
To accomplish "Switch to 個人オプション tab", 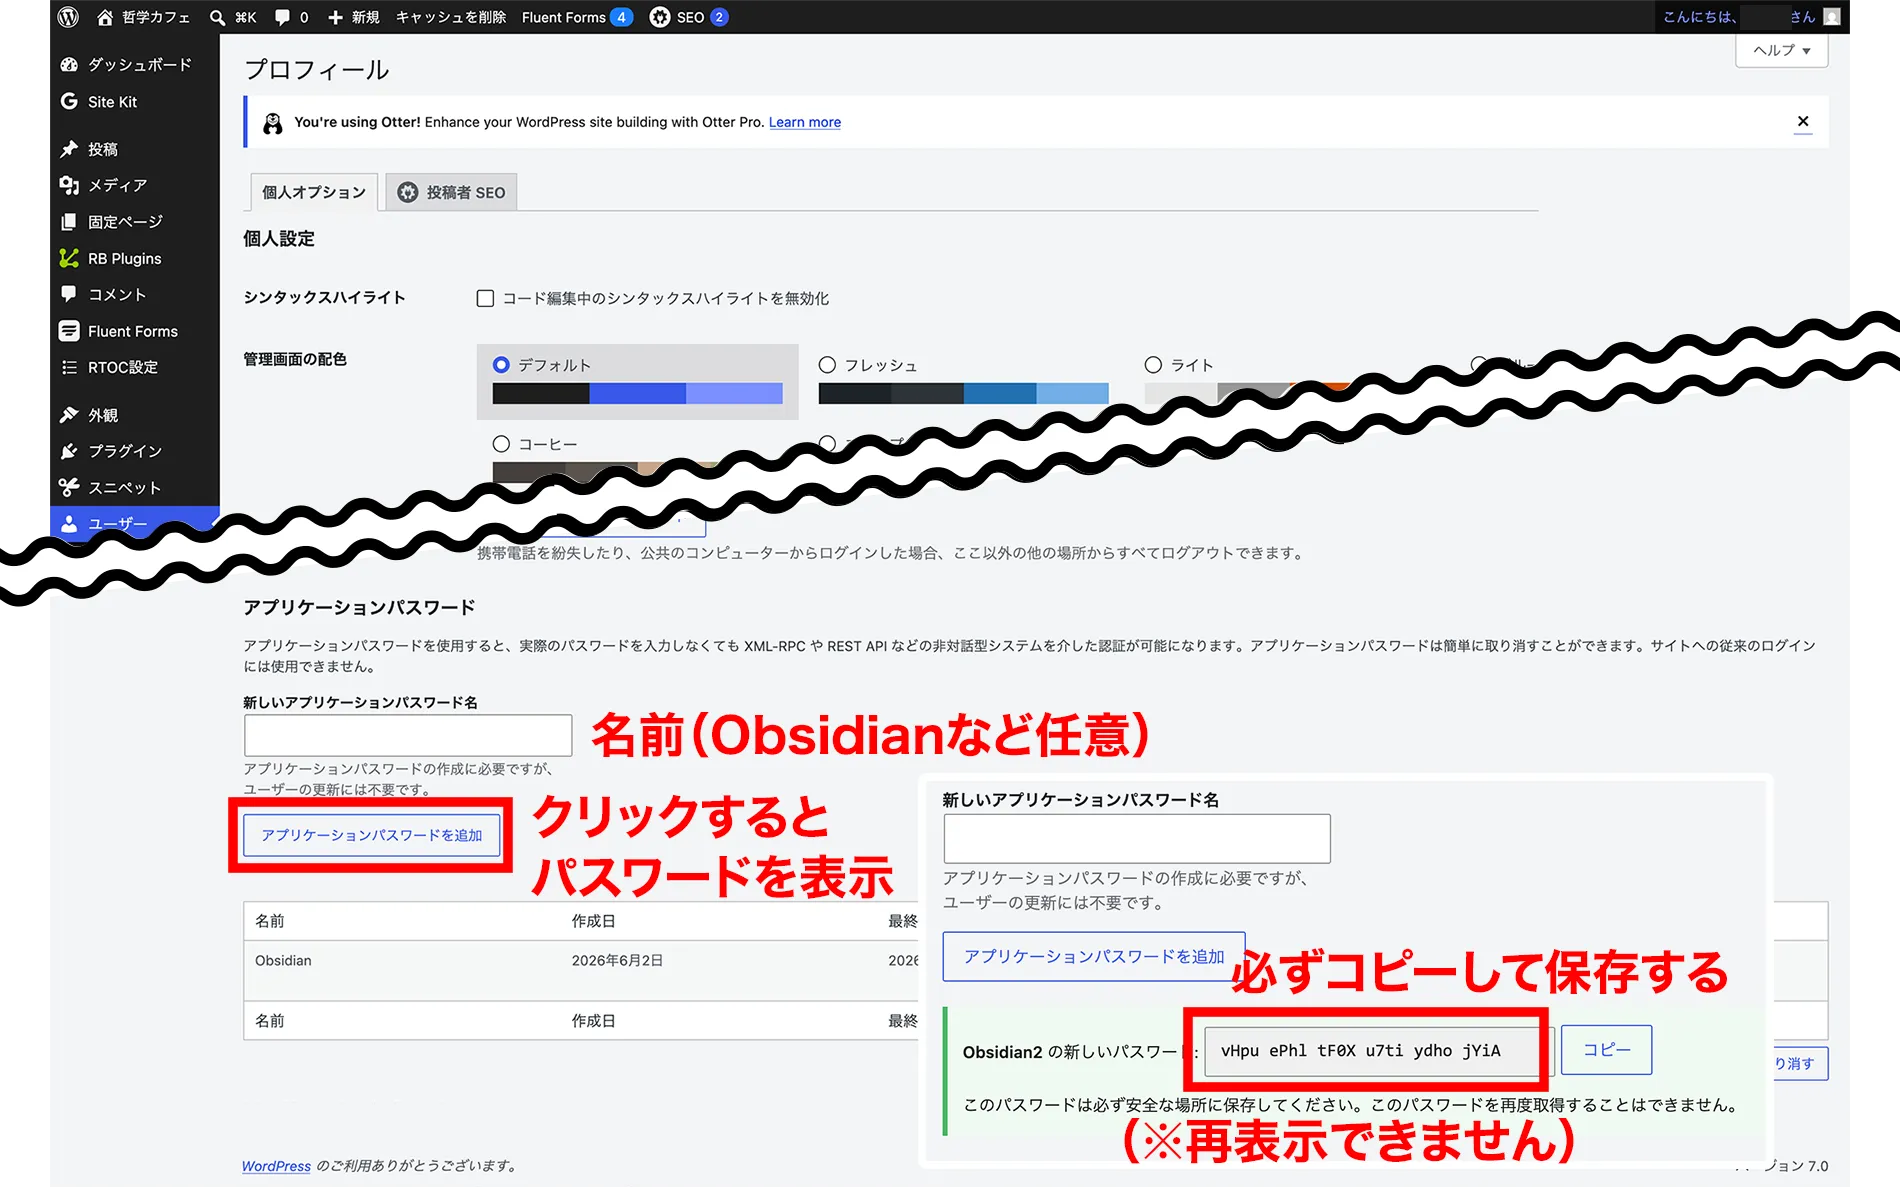I will [x=314, y=192].
